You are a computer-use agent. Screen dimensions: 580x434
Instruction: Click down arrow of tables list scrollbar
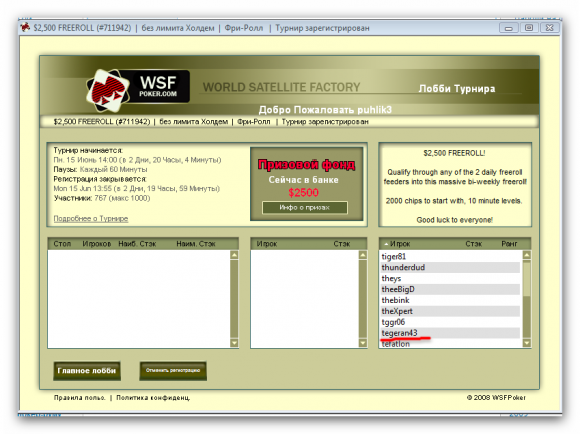(x=234, y=343)
